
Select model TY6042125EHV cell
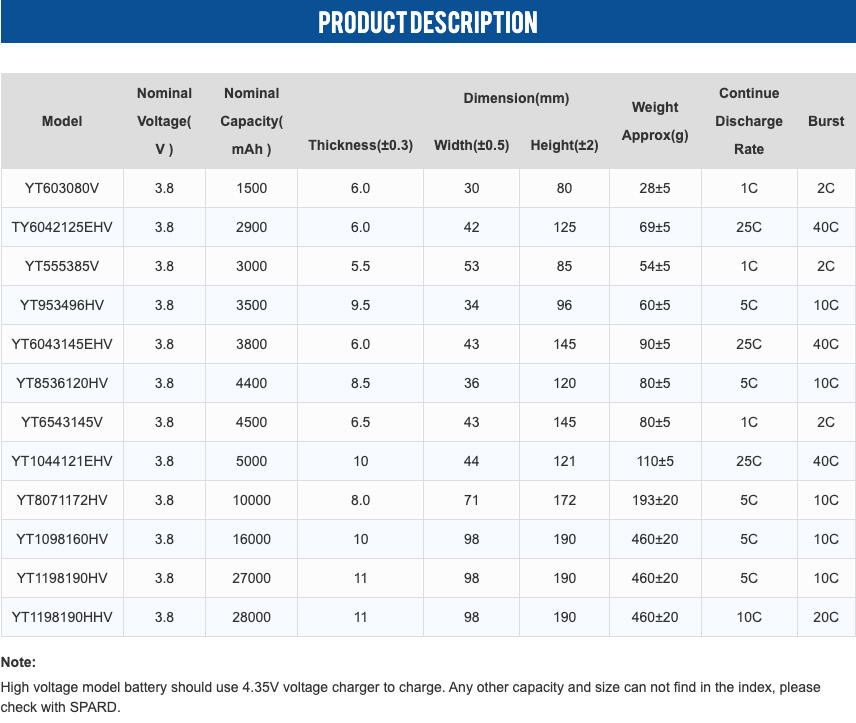tap(62, 227)
